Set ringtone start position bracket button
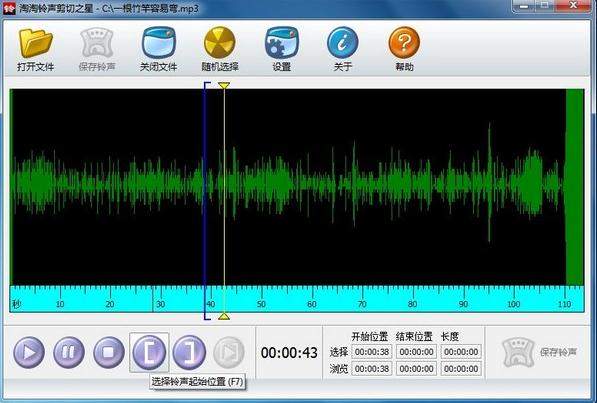Image resolution: width=597 pixels, height=403 pixels. click(x=149, y=352)
